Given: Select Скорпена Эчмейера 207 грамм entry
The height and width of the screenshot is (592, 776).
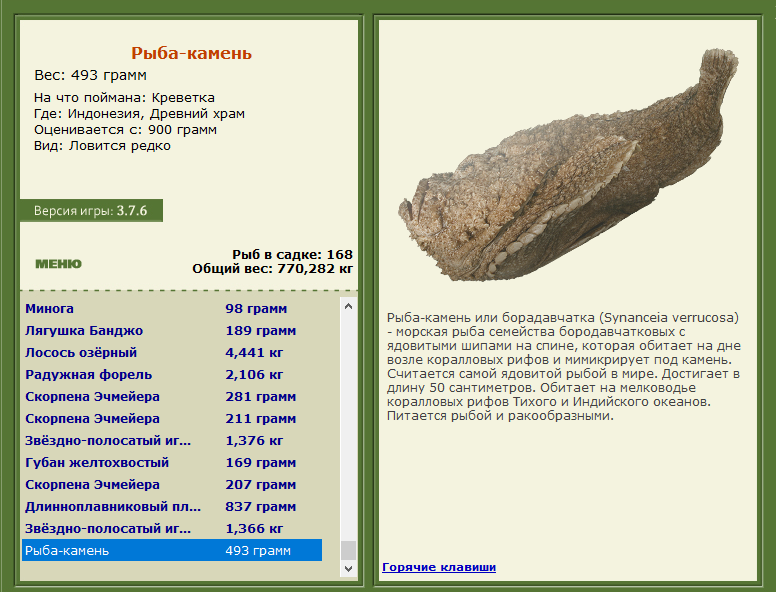Looking at the screenshot, I should (172, 485).
